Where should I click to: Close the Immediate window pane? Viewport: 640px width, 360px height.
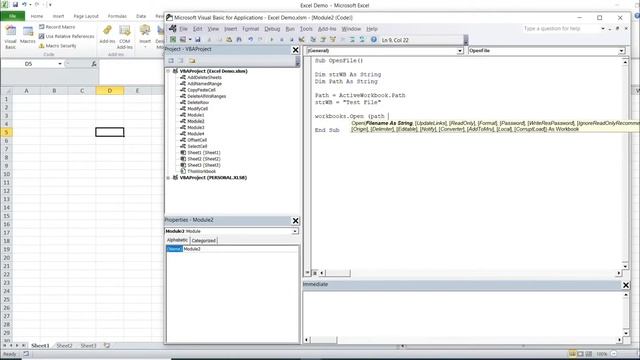[626, 285]
